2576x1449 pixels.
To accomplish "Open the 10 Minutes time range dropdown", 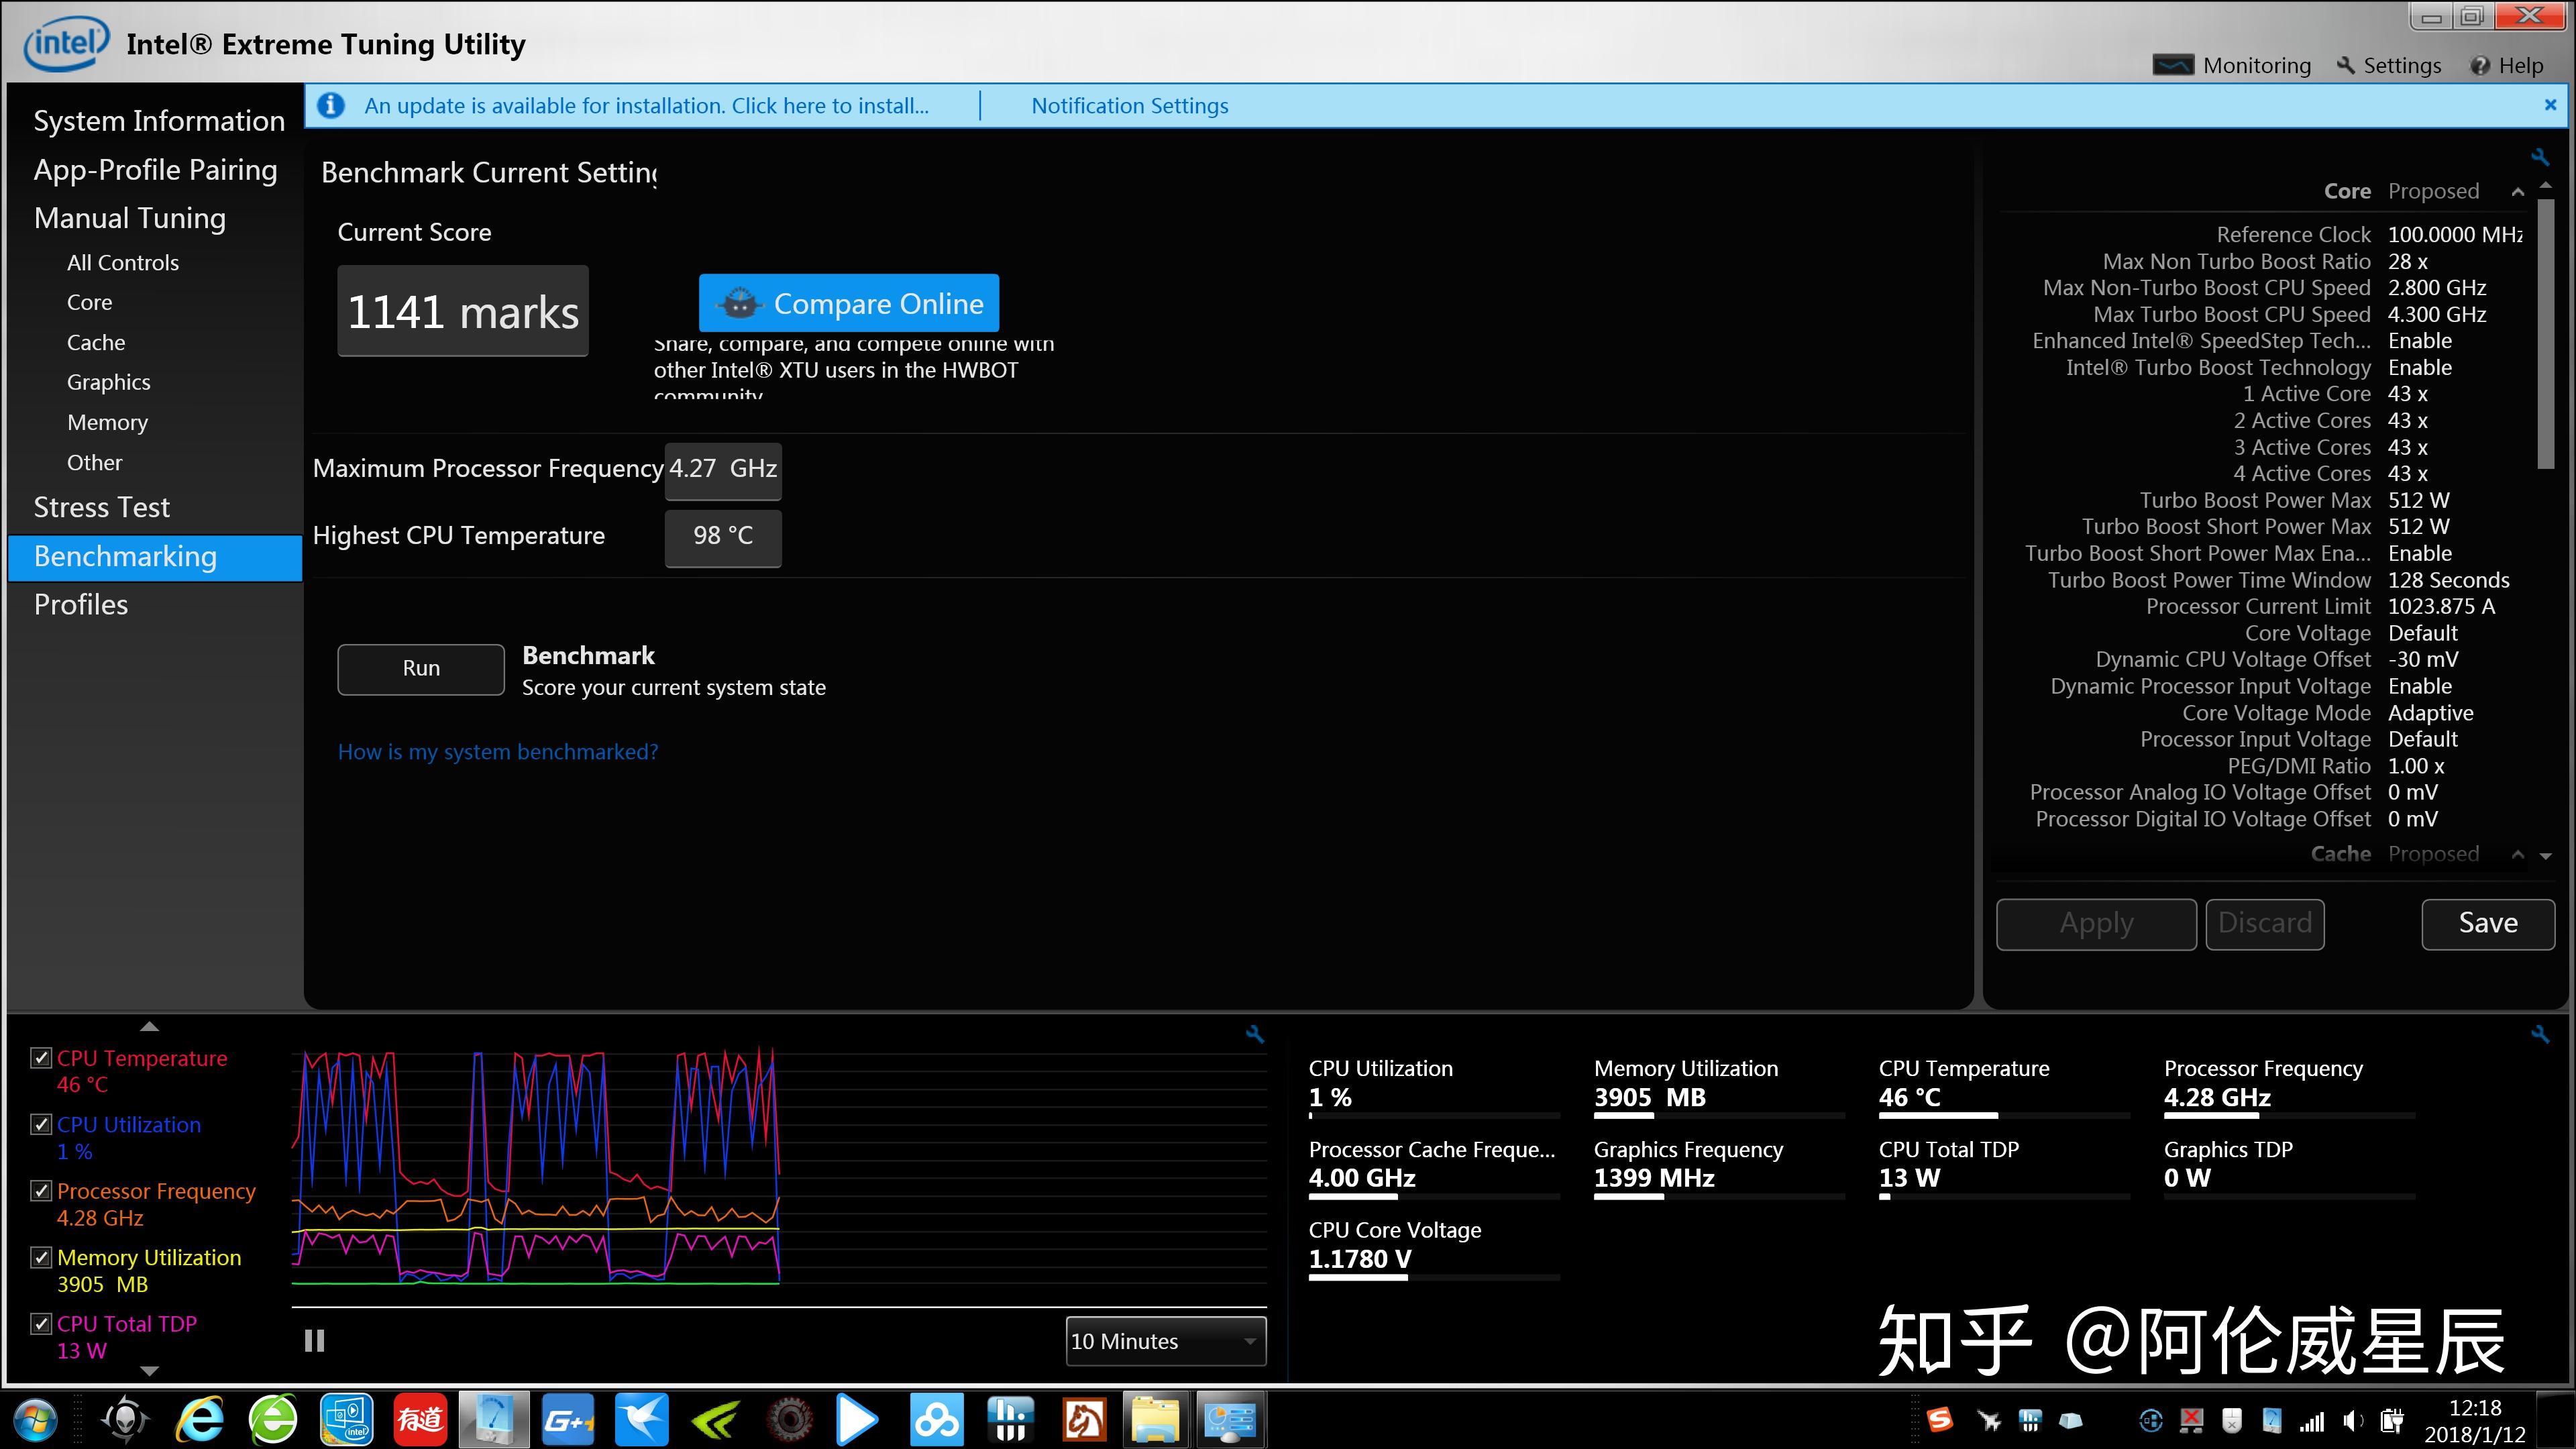I will tap(1165, 1341).
